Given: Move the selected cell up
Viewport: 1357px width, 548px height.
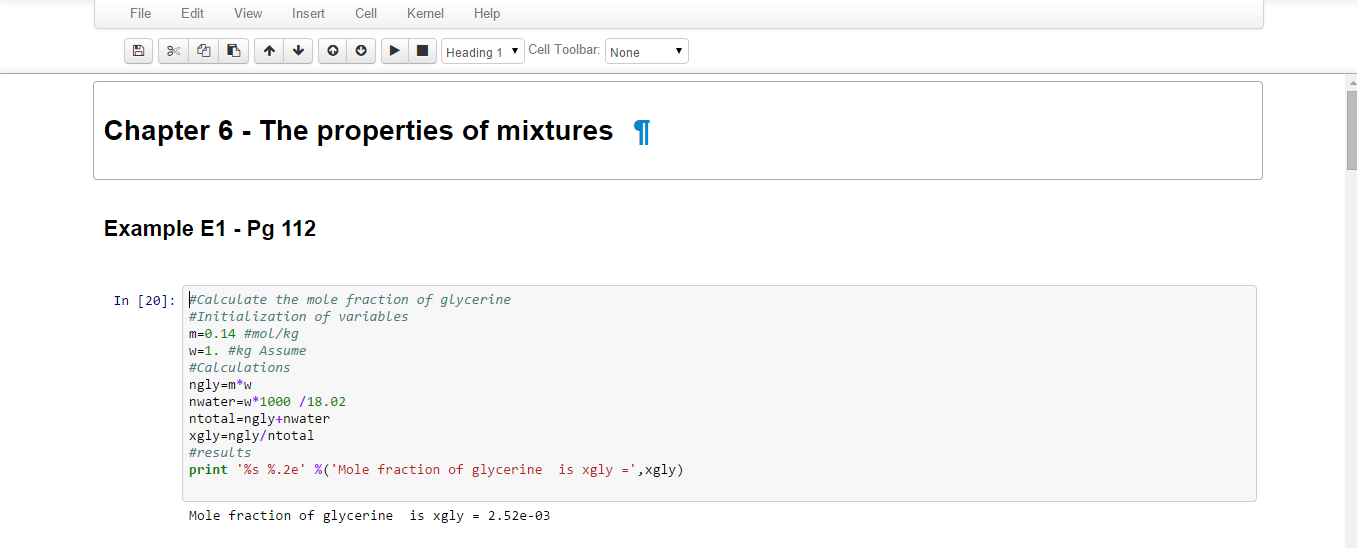Looking at the screenshot, I should 269,51.
